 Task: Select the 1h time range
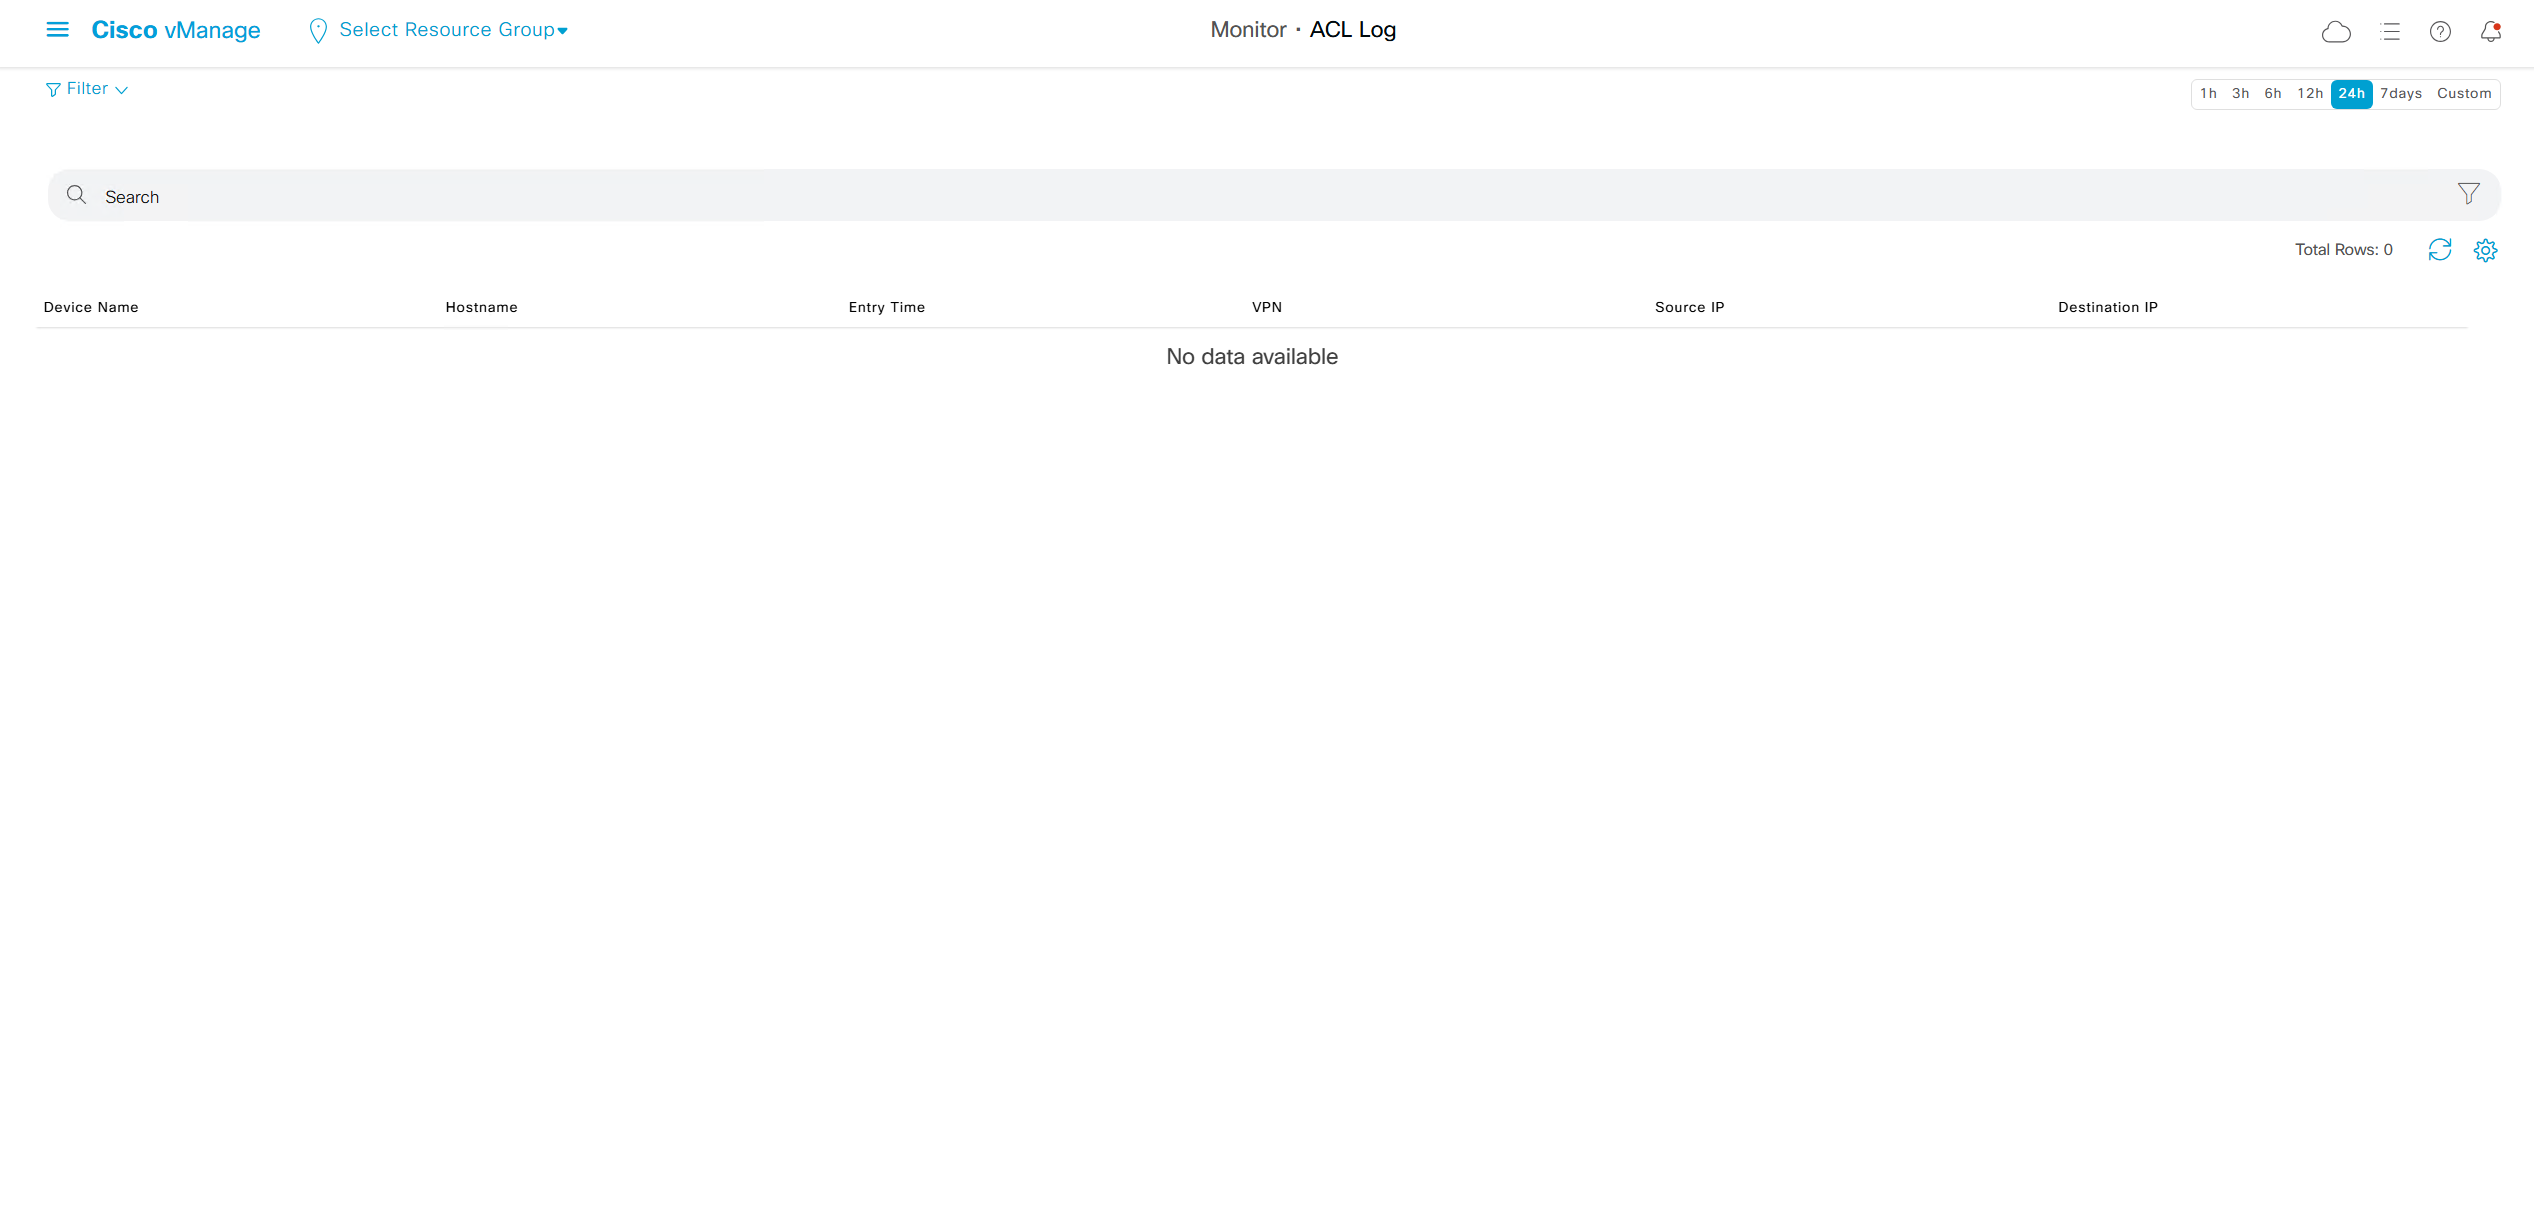tap(2208, 94)
